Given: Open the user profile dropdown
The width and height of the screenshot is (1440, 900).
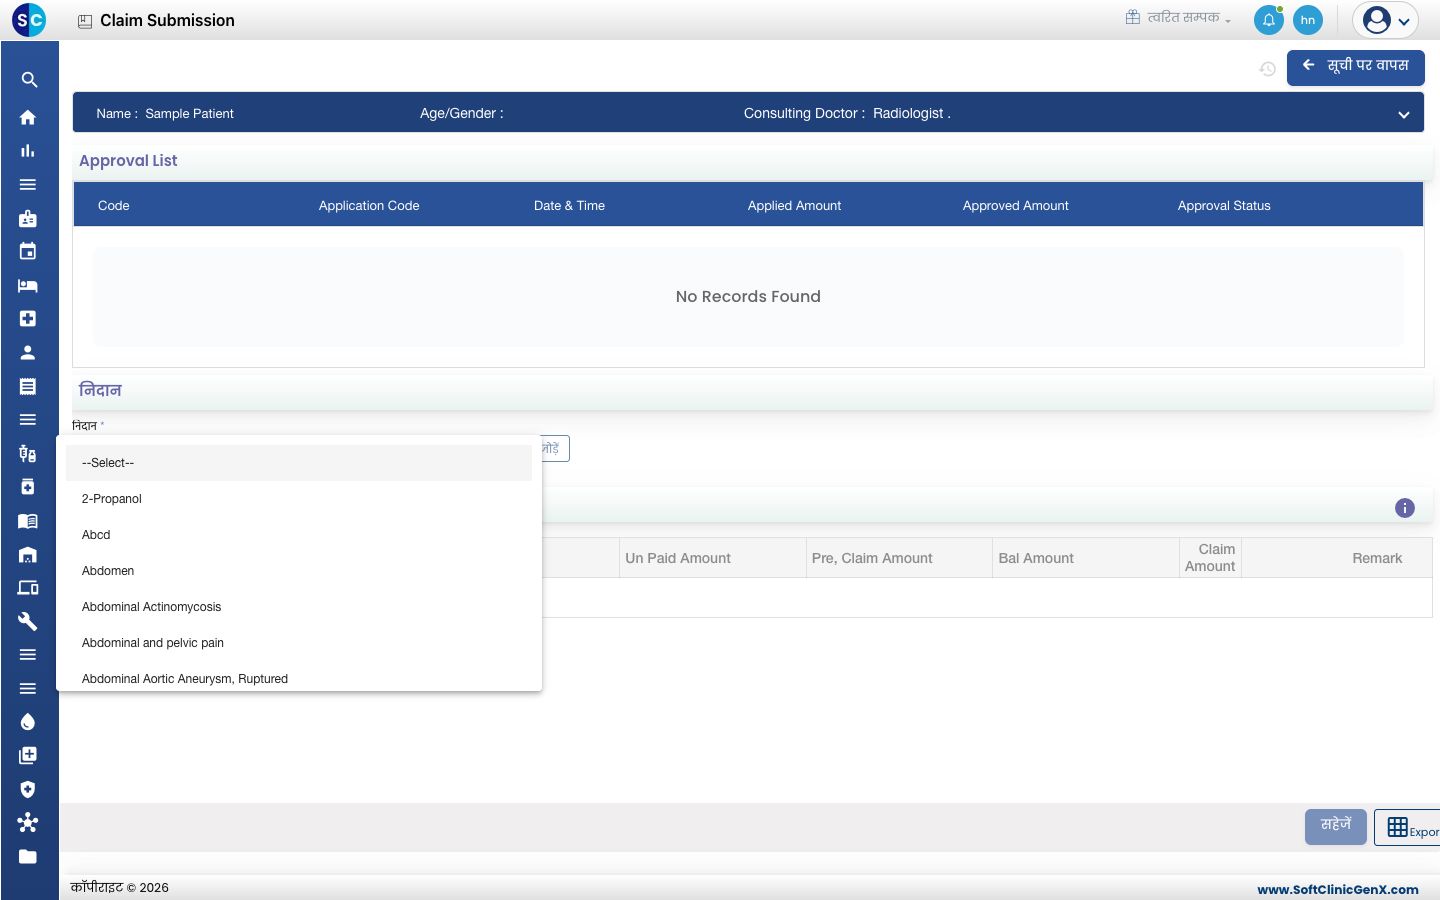Looking at the screenshot, I should tap(1386, 20).
